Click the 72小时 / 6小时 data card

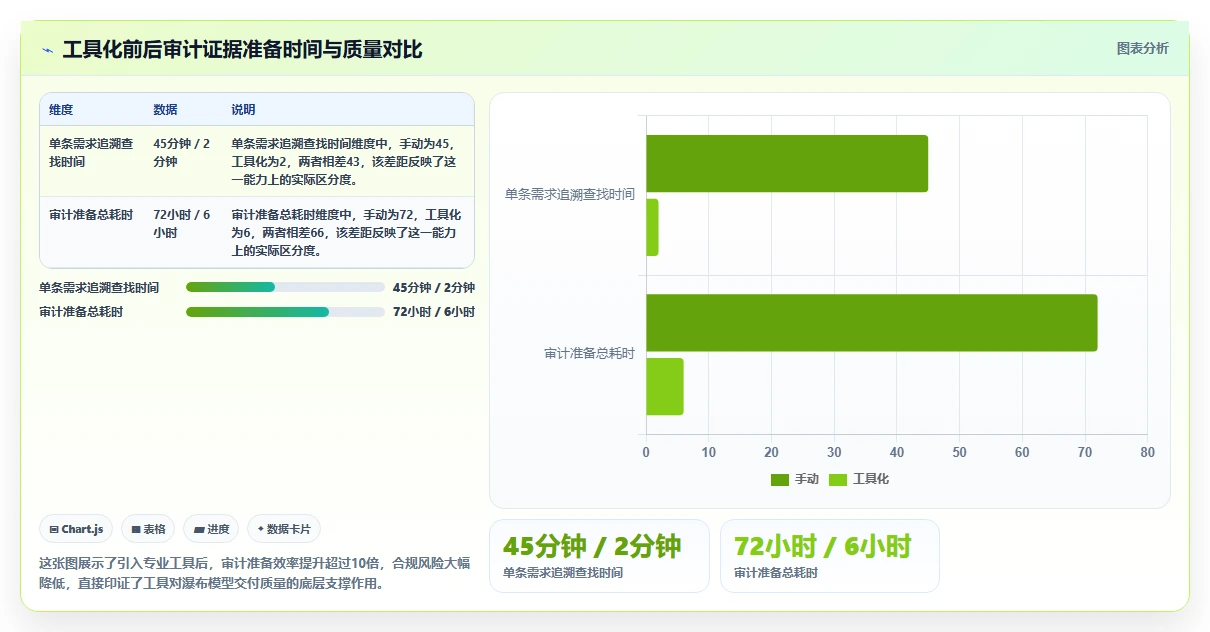(830, 556)
